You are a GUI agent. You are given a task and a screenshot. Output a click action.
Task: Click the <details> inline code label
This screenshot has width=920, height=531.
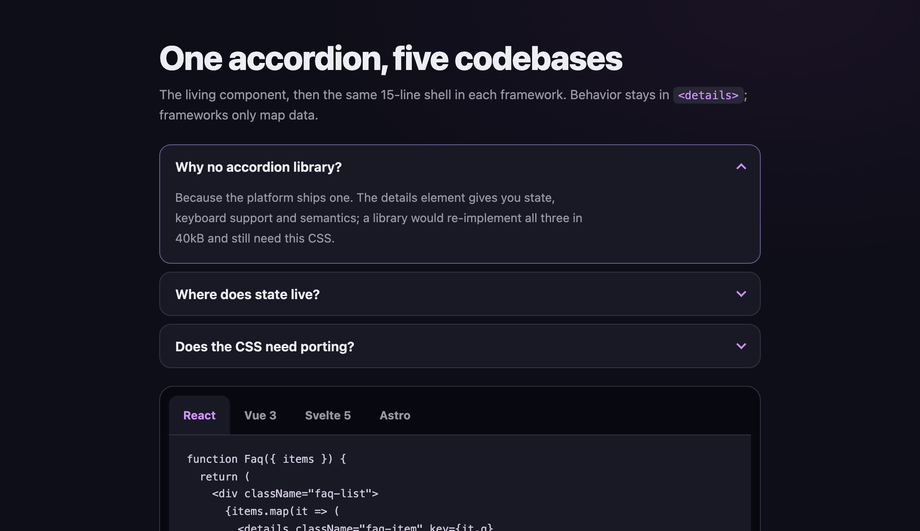(708, 95)
